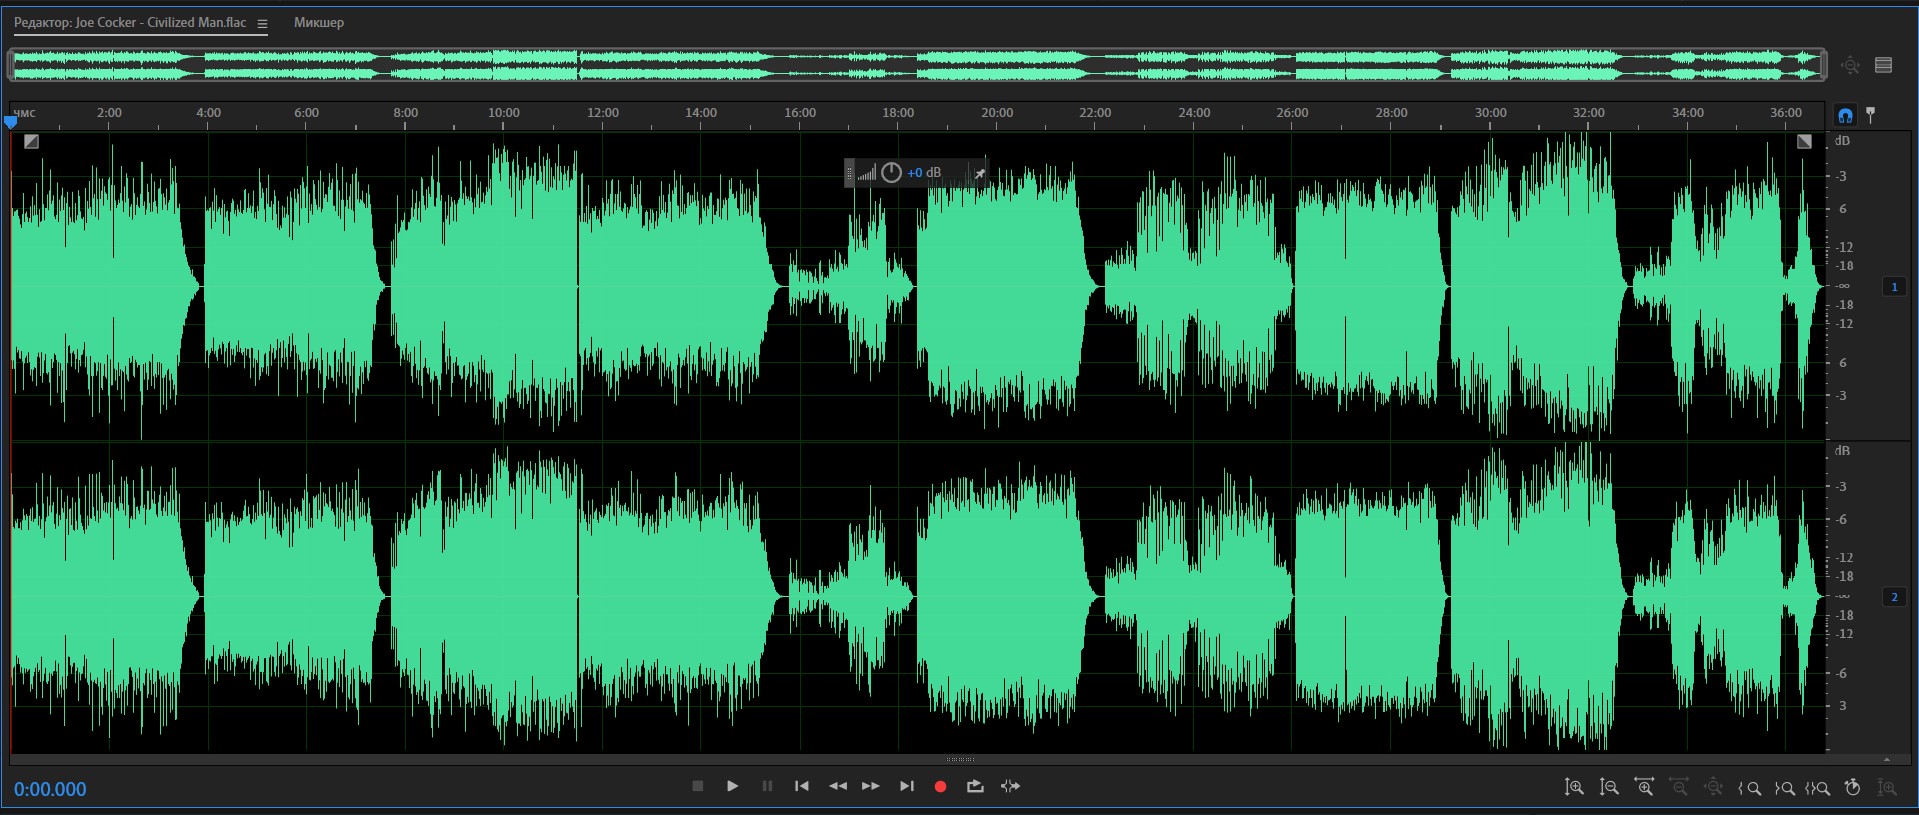Click the last dimmed zoom icon at far right

tap(1887, 788)
